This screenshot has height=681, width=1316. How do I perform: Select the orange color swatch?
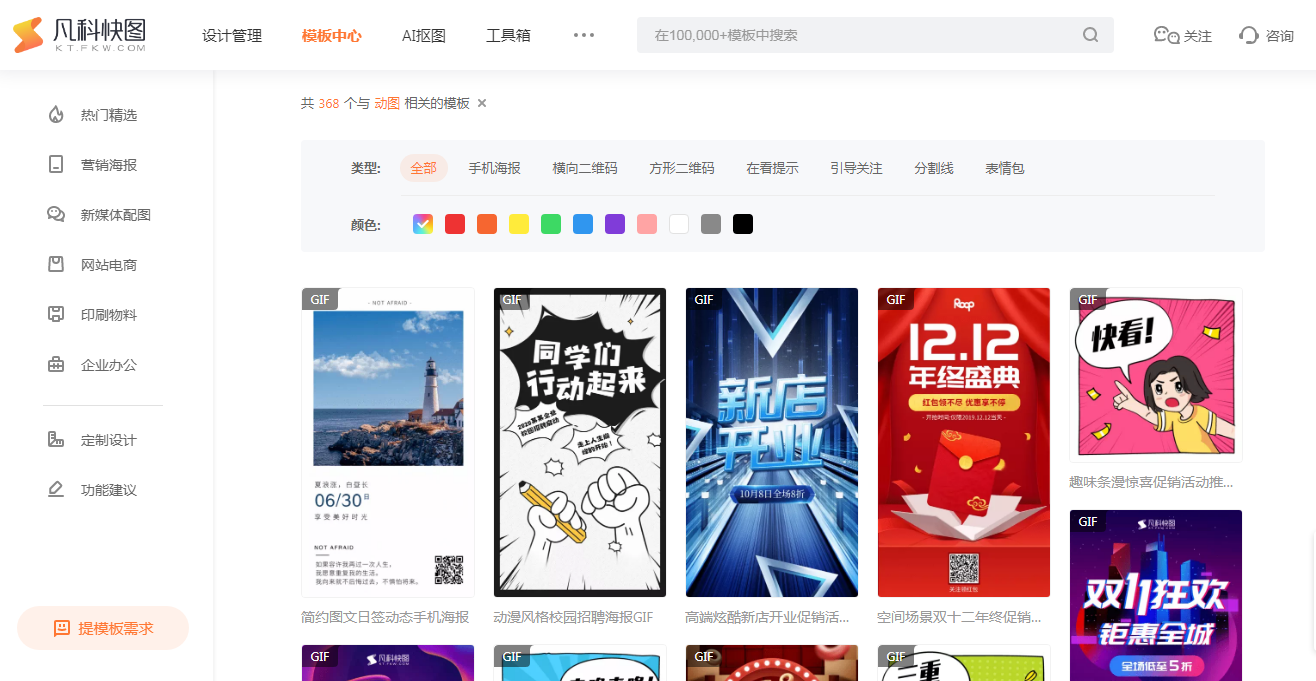(x=487, y=224)
